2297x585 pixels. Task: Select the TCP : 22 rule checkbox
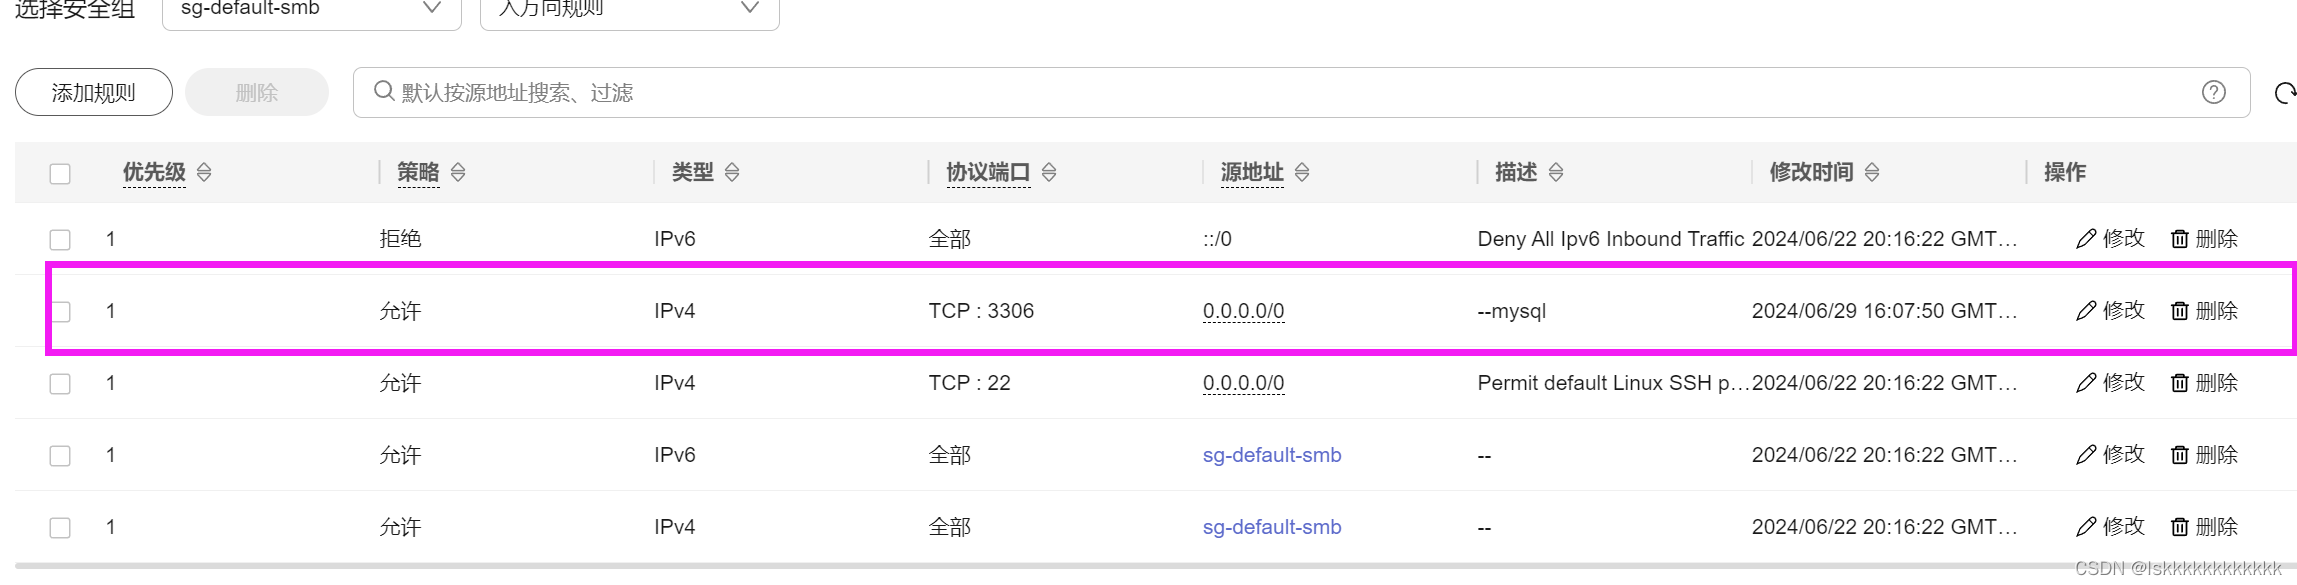point(60,384)
